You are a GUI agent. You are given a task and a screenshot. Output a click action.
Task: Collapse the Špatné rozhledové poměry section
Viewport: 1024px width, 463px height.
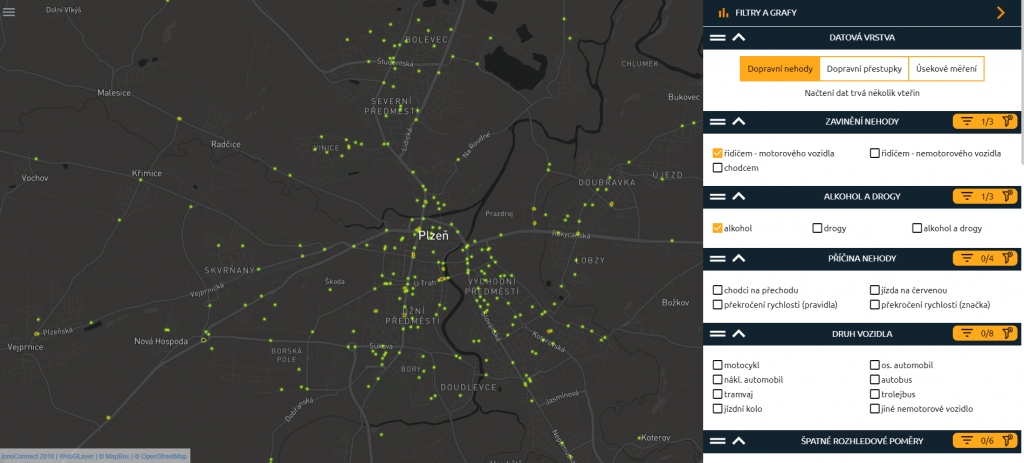point(739,441)
